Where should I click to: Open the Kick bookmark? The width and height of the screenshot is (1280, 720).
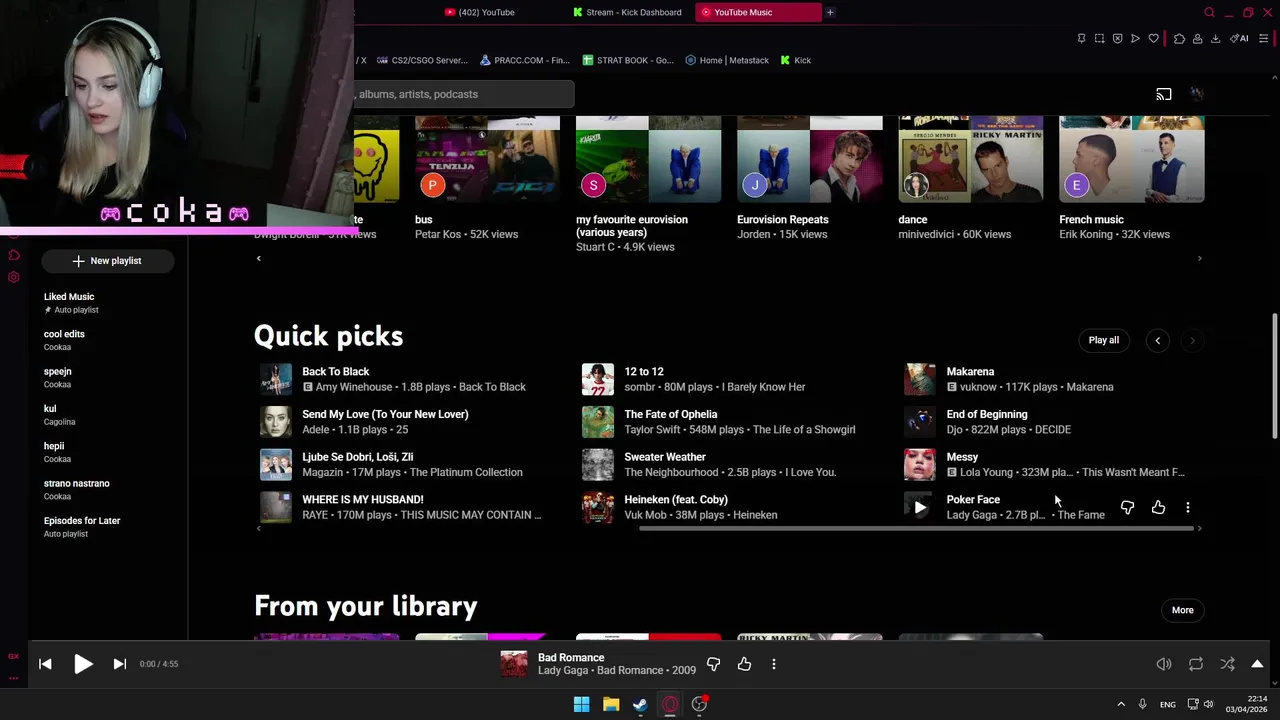click(796, 60)
